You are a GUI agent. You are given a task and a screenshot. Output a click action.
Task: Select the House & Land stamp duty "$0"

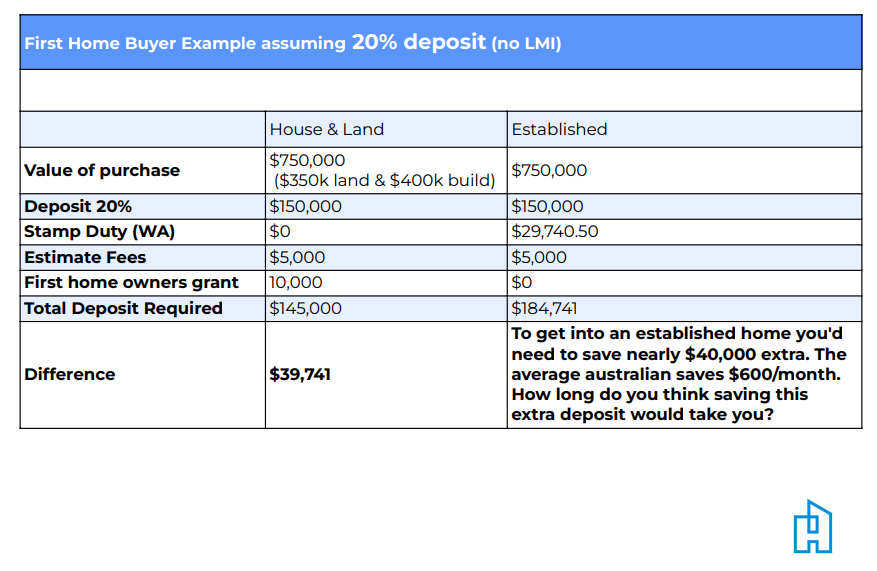pos(280,231)
